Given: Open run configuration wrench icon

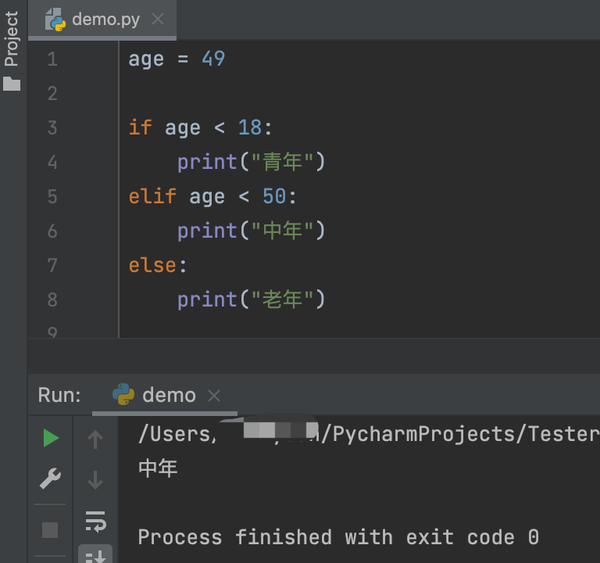Looking at the screenshot, I should coord(50,478).
